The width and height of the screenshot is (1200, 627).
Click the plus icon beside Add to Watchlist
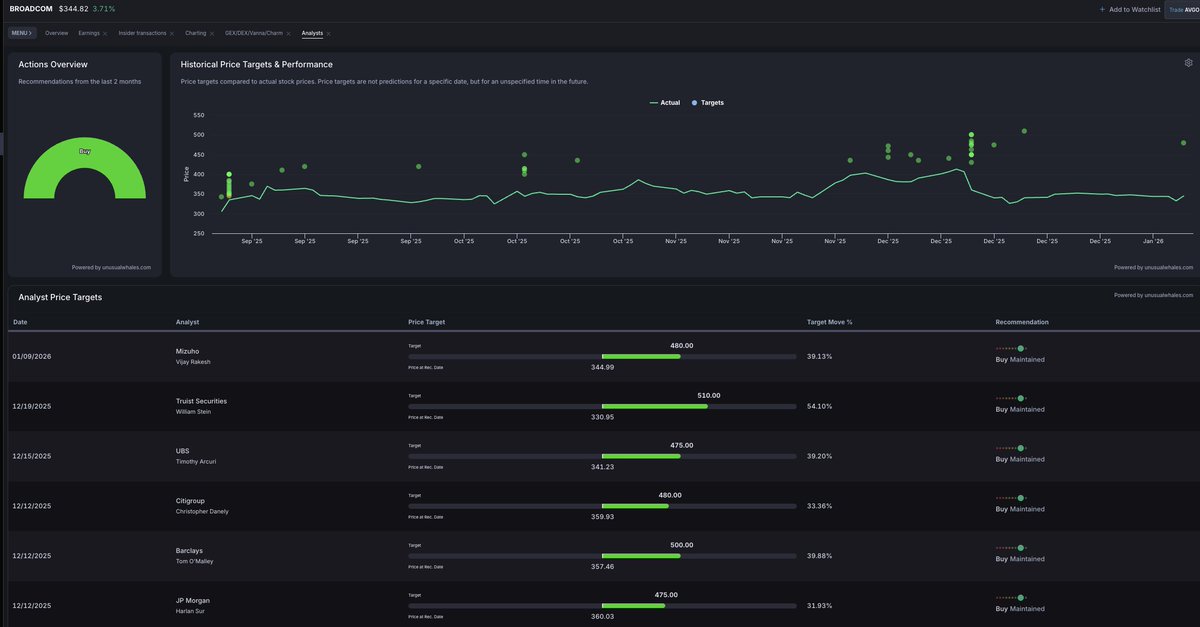coord(1102,9)
